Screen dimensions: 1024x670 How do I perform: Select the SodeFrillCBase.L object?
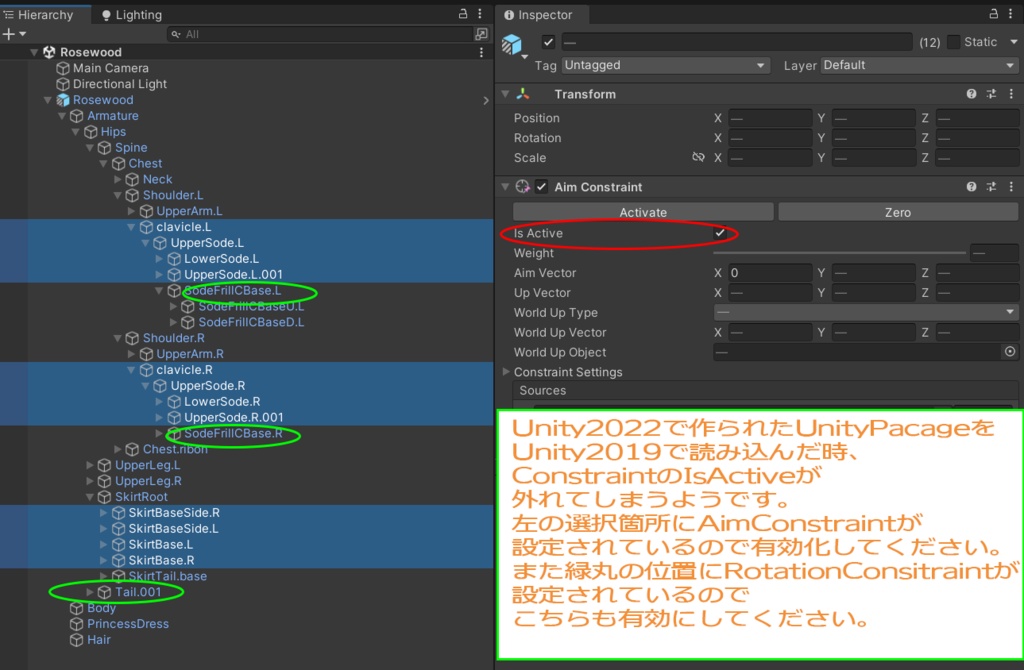tap(232, 291)
